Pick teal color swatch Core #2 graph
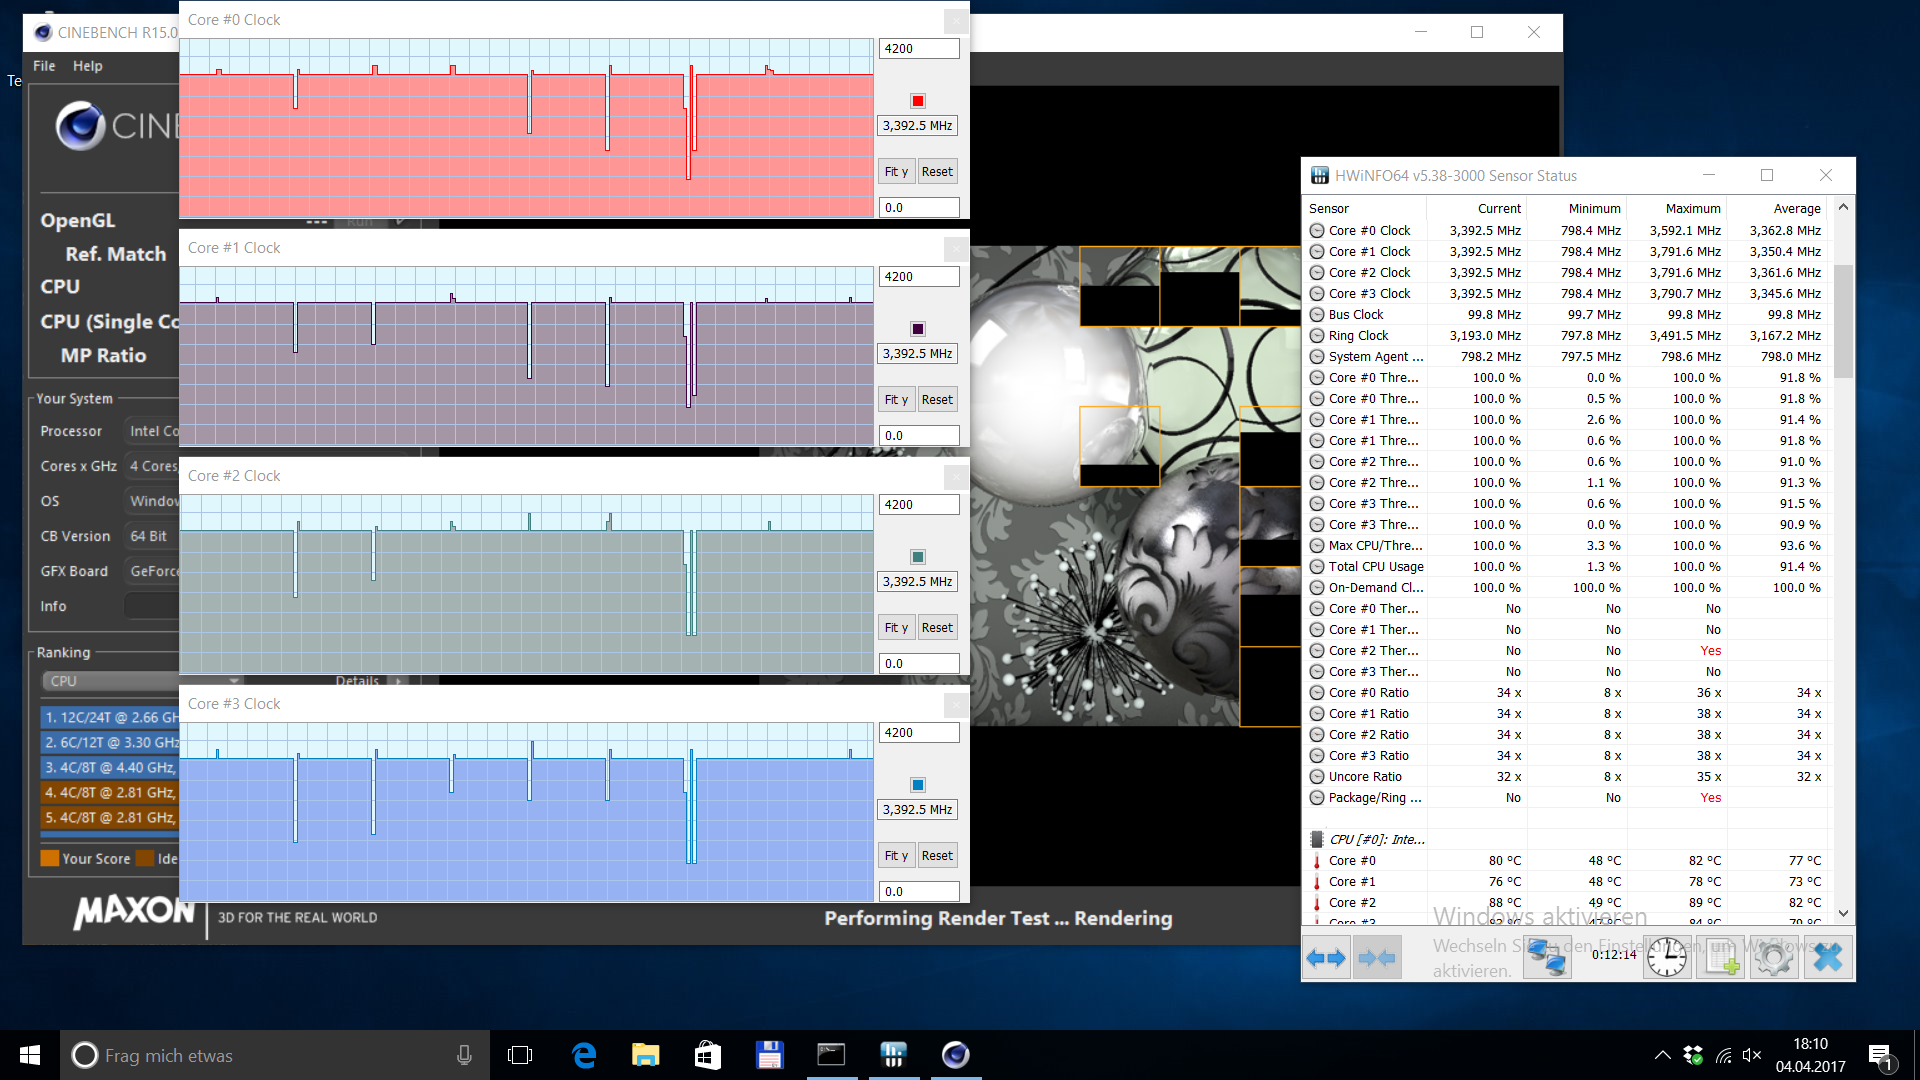Image resolution: width=1920 pixels, height=1080 pixels. pyautogui.click(x=918, y=557)
